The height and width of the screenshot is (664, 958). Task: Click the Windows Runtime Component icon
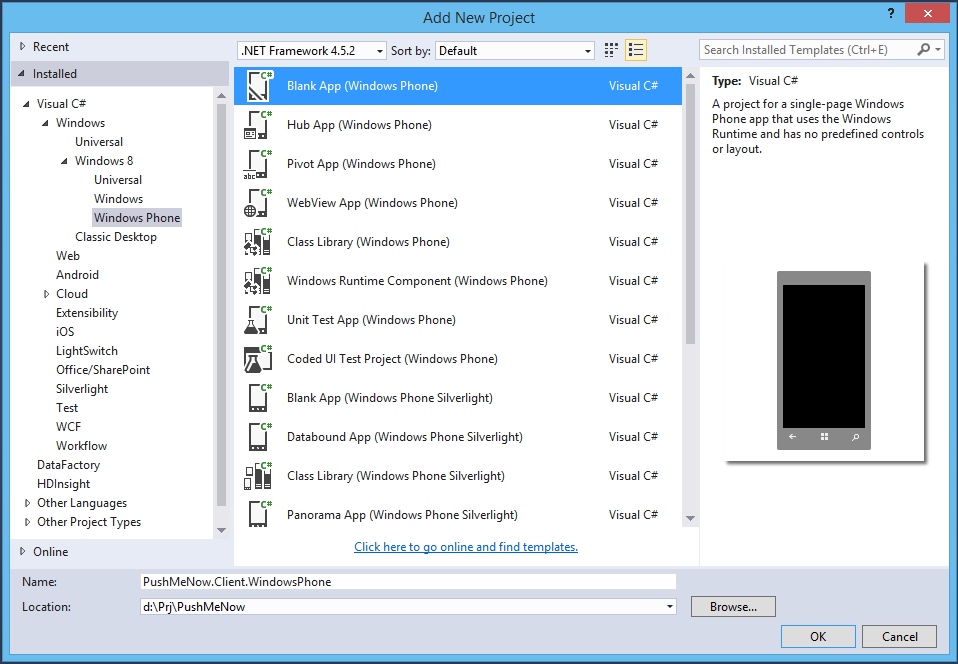tap(258, 282)
